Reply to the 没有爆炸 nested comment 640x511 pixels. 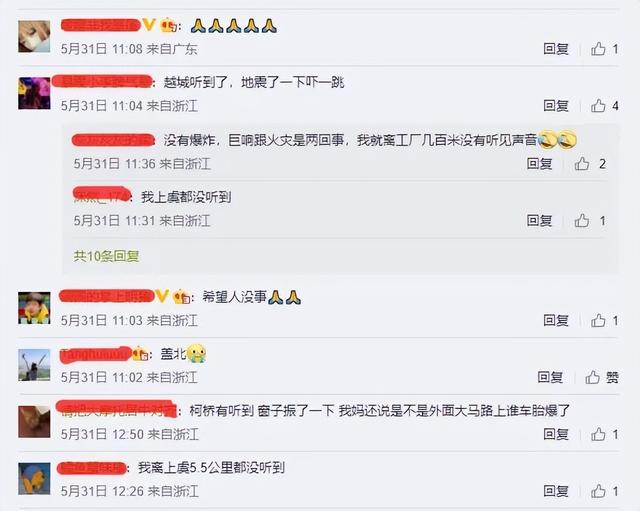tap(539, 164)
